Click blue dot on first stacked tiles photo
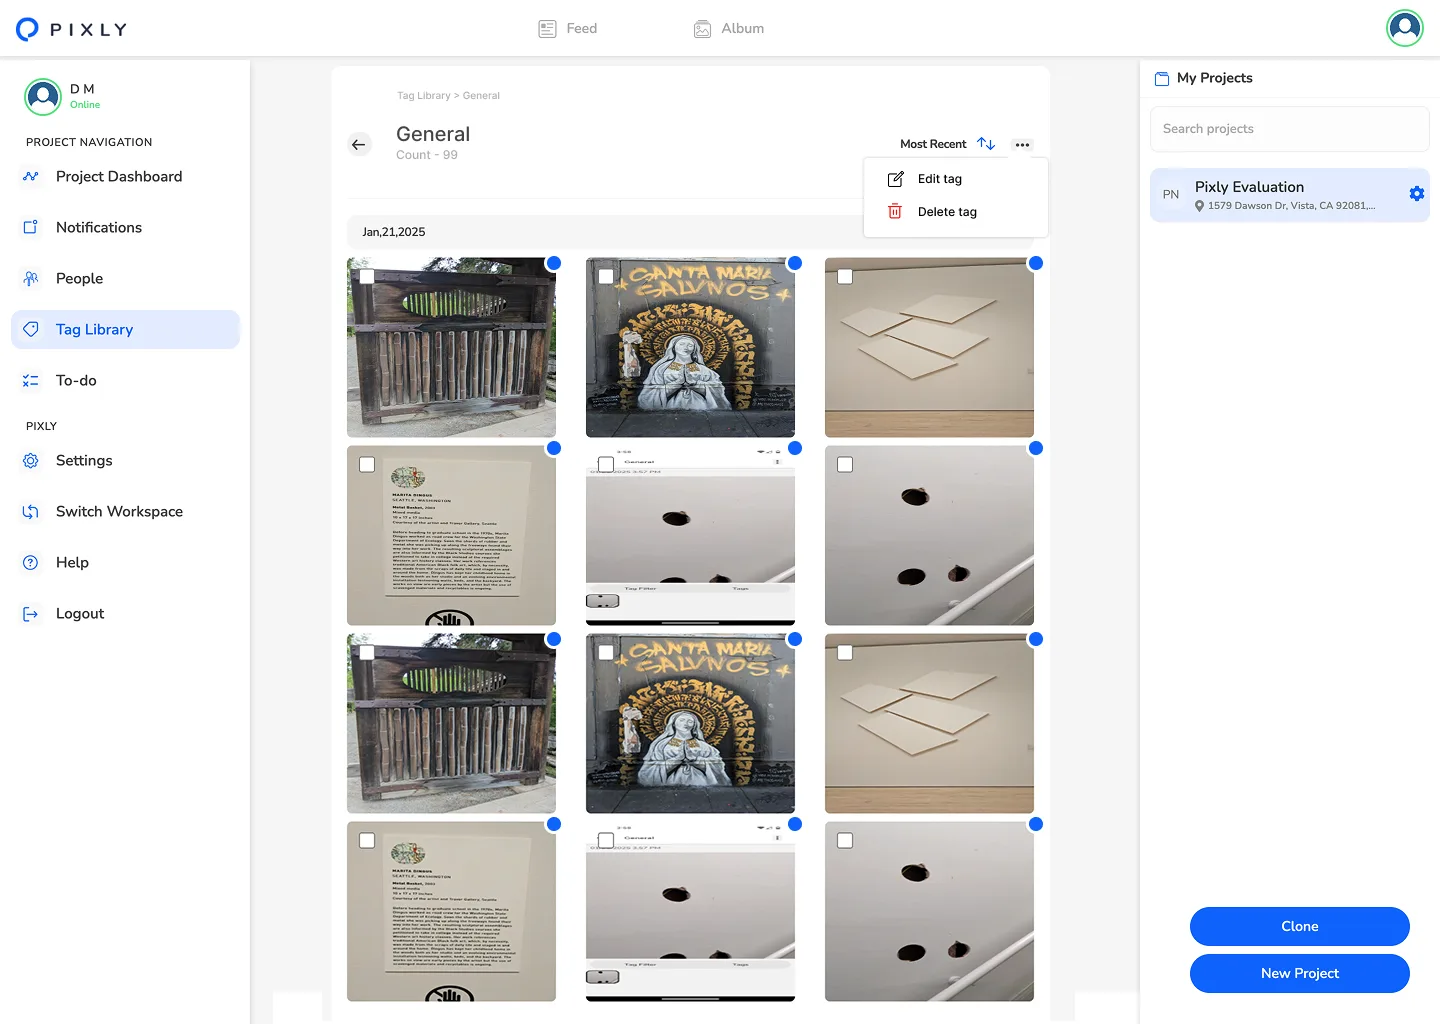The height and width of the screenshot is (1024, 1440). point(1036,263)
